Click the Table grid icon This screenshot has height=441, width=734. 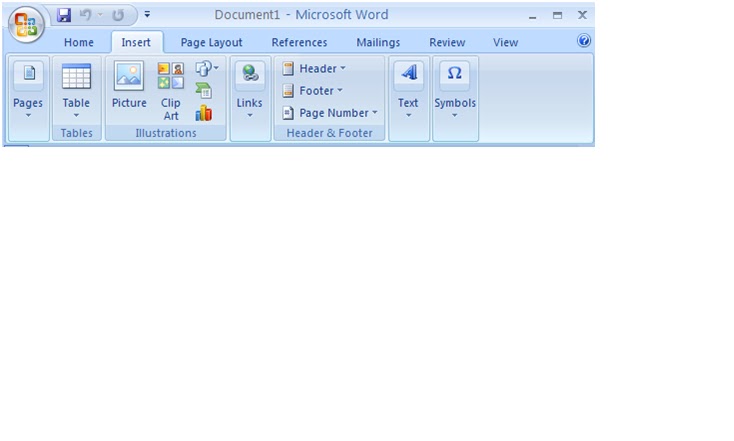[x=76, y=76]
